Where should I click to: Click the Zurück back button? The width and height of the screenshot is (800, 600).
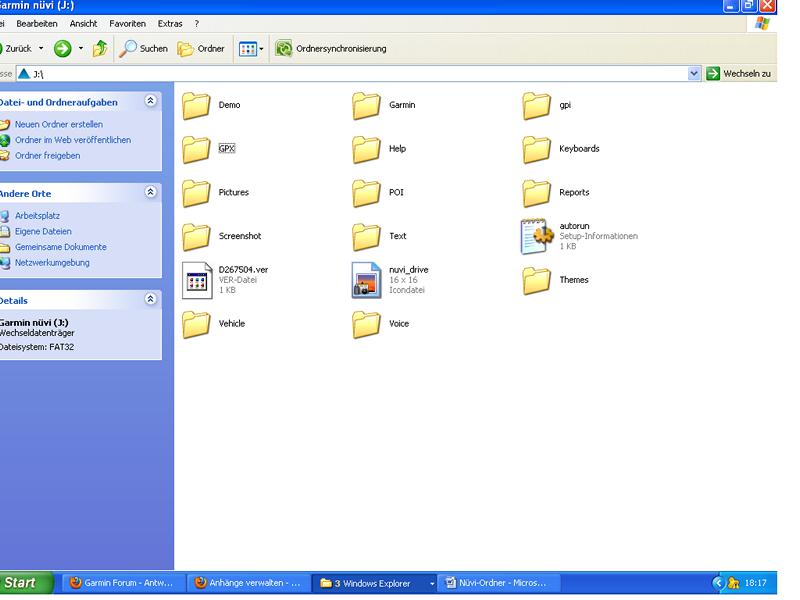pyautogui.click(x=16, y=49)
